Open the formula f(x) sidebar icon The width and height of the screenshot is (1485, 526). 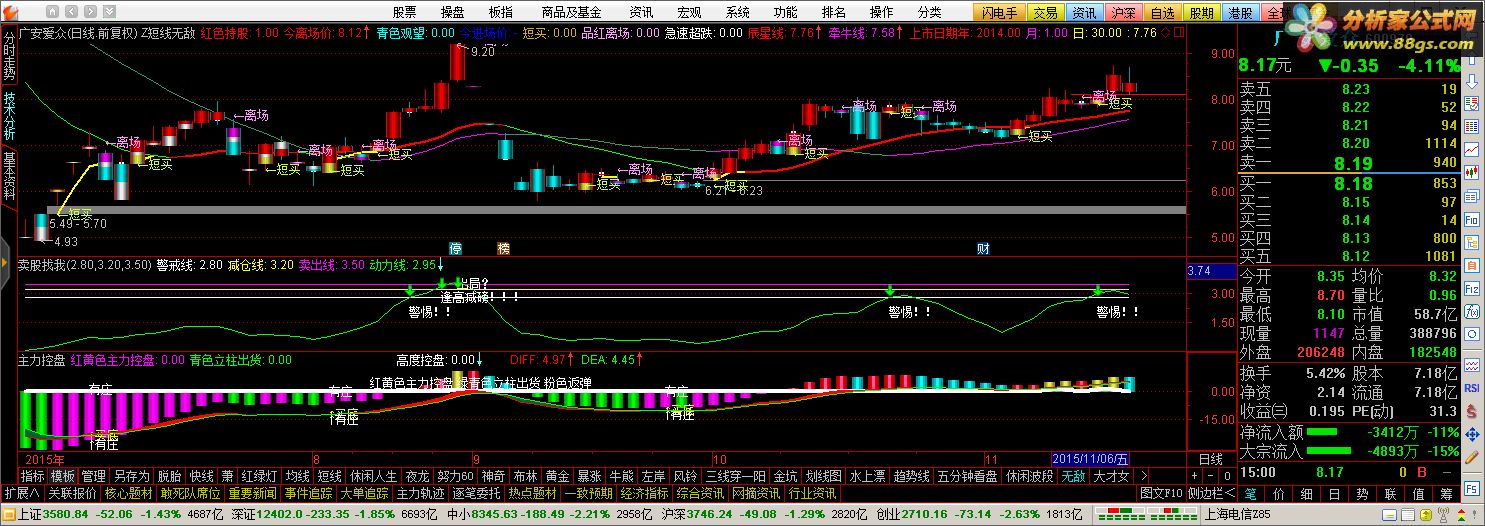point(1471,310)
